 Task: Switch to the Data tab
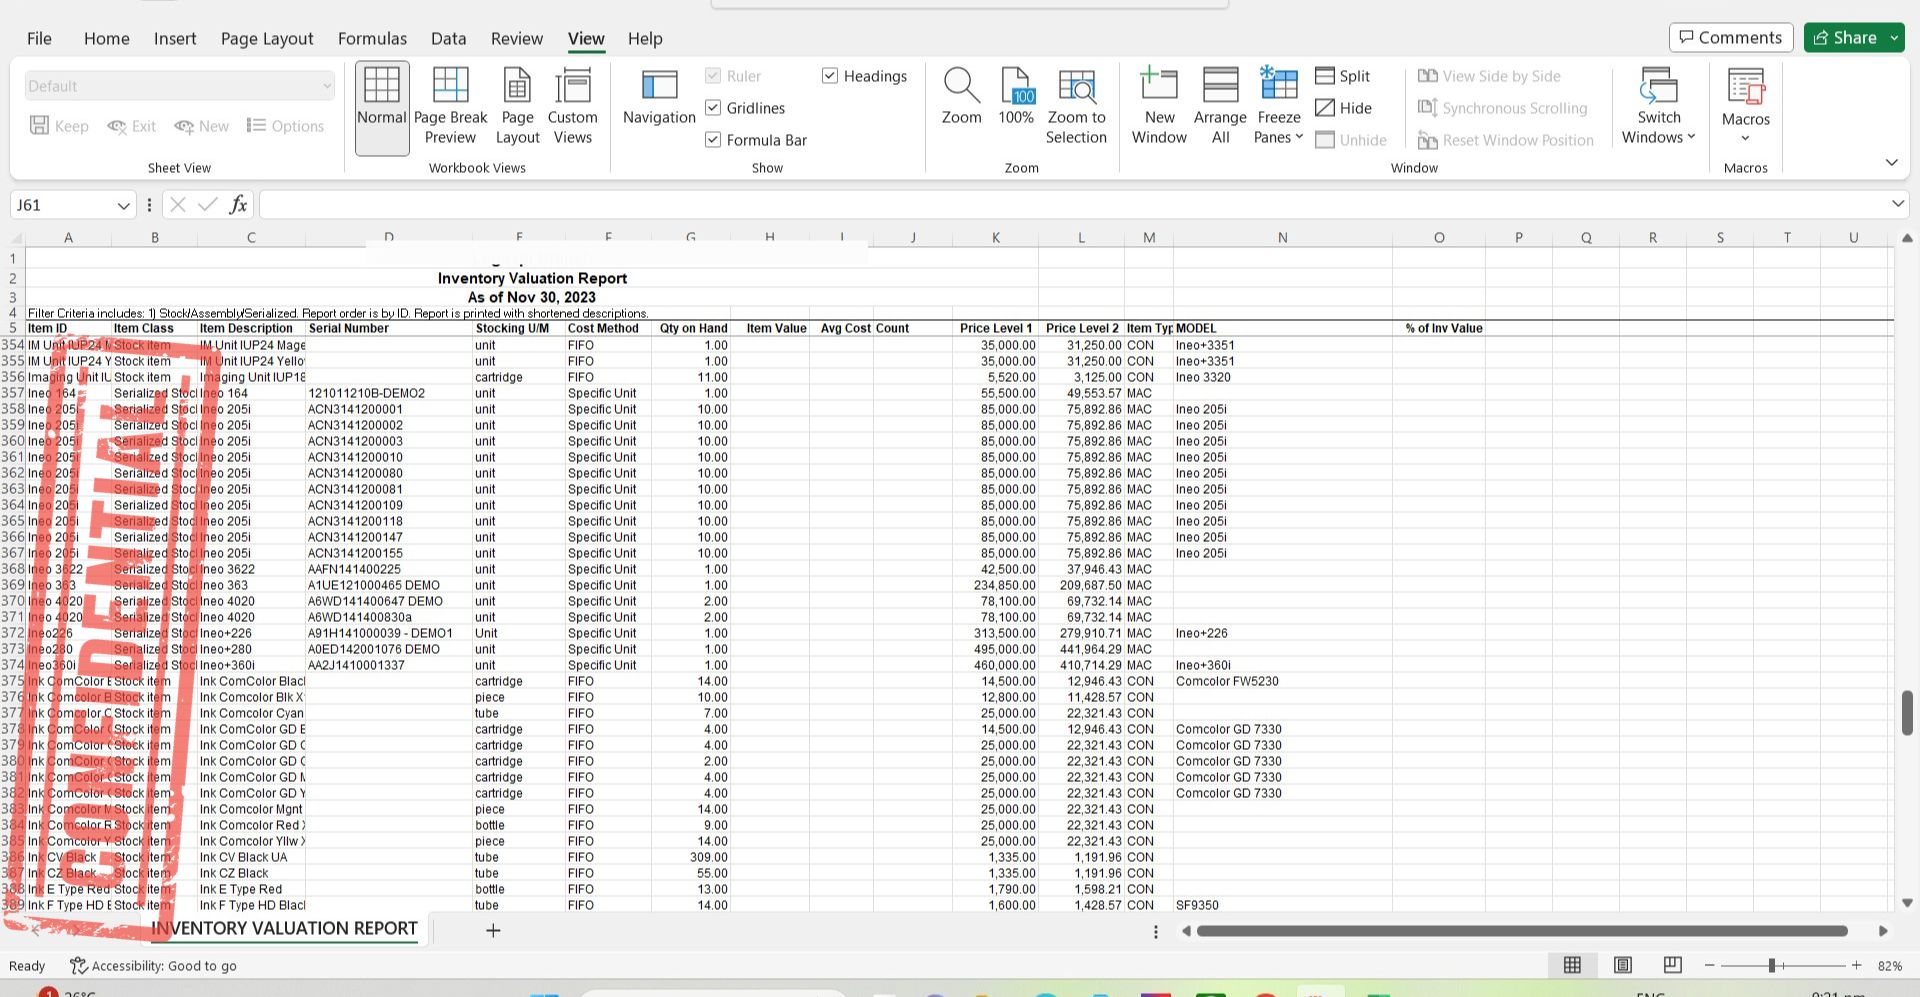(448, 38)
